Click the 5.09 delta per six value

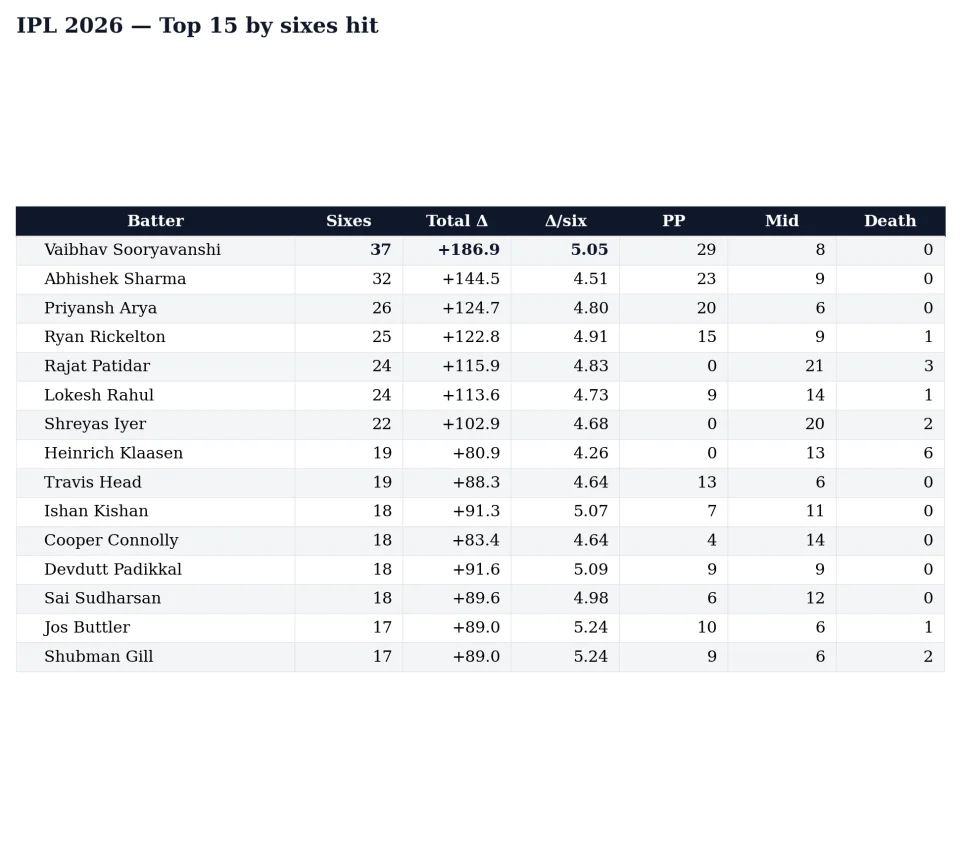(590, 569)
